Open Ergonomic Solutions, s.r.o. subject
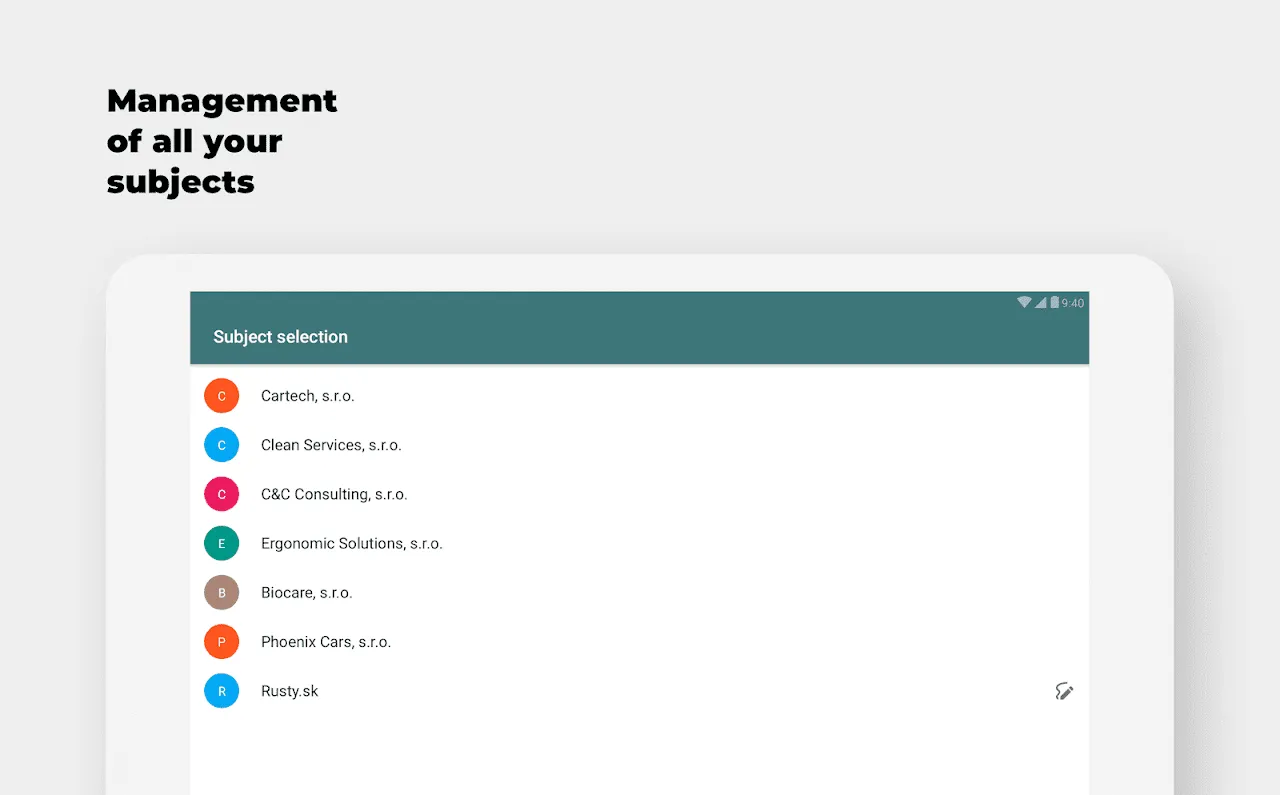This screenshot has width=1280, height=795. pyautogui.click(x=639, y=544)
